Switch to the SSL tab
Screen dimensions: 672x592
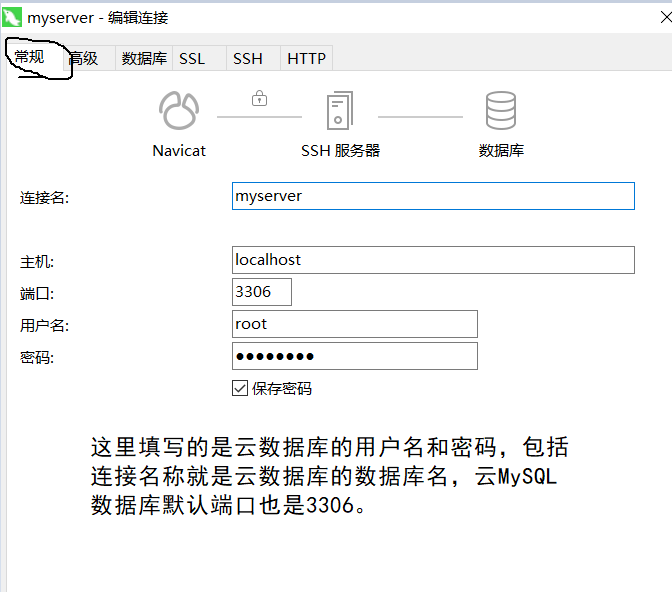click(x=199, y=58)
